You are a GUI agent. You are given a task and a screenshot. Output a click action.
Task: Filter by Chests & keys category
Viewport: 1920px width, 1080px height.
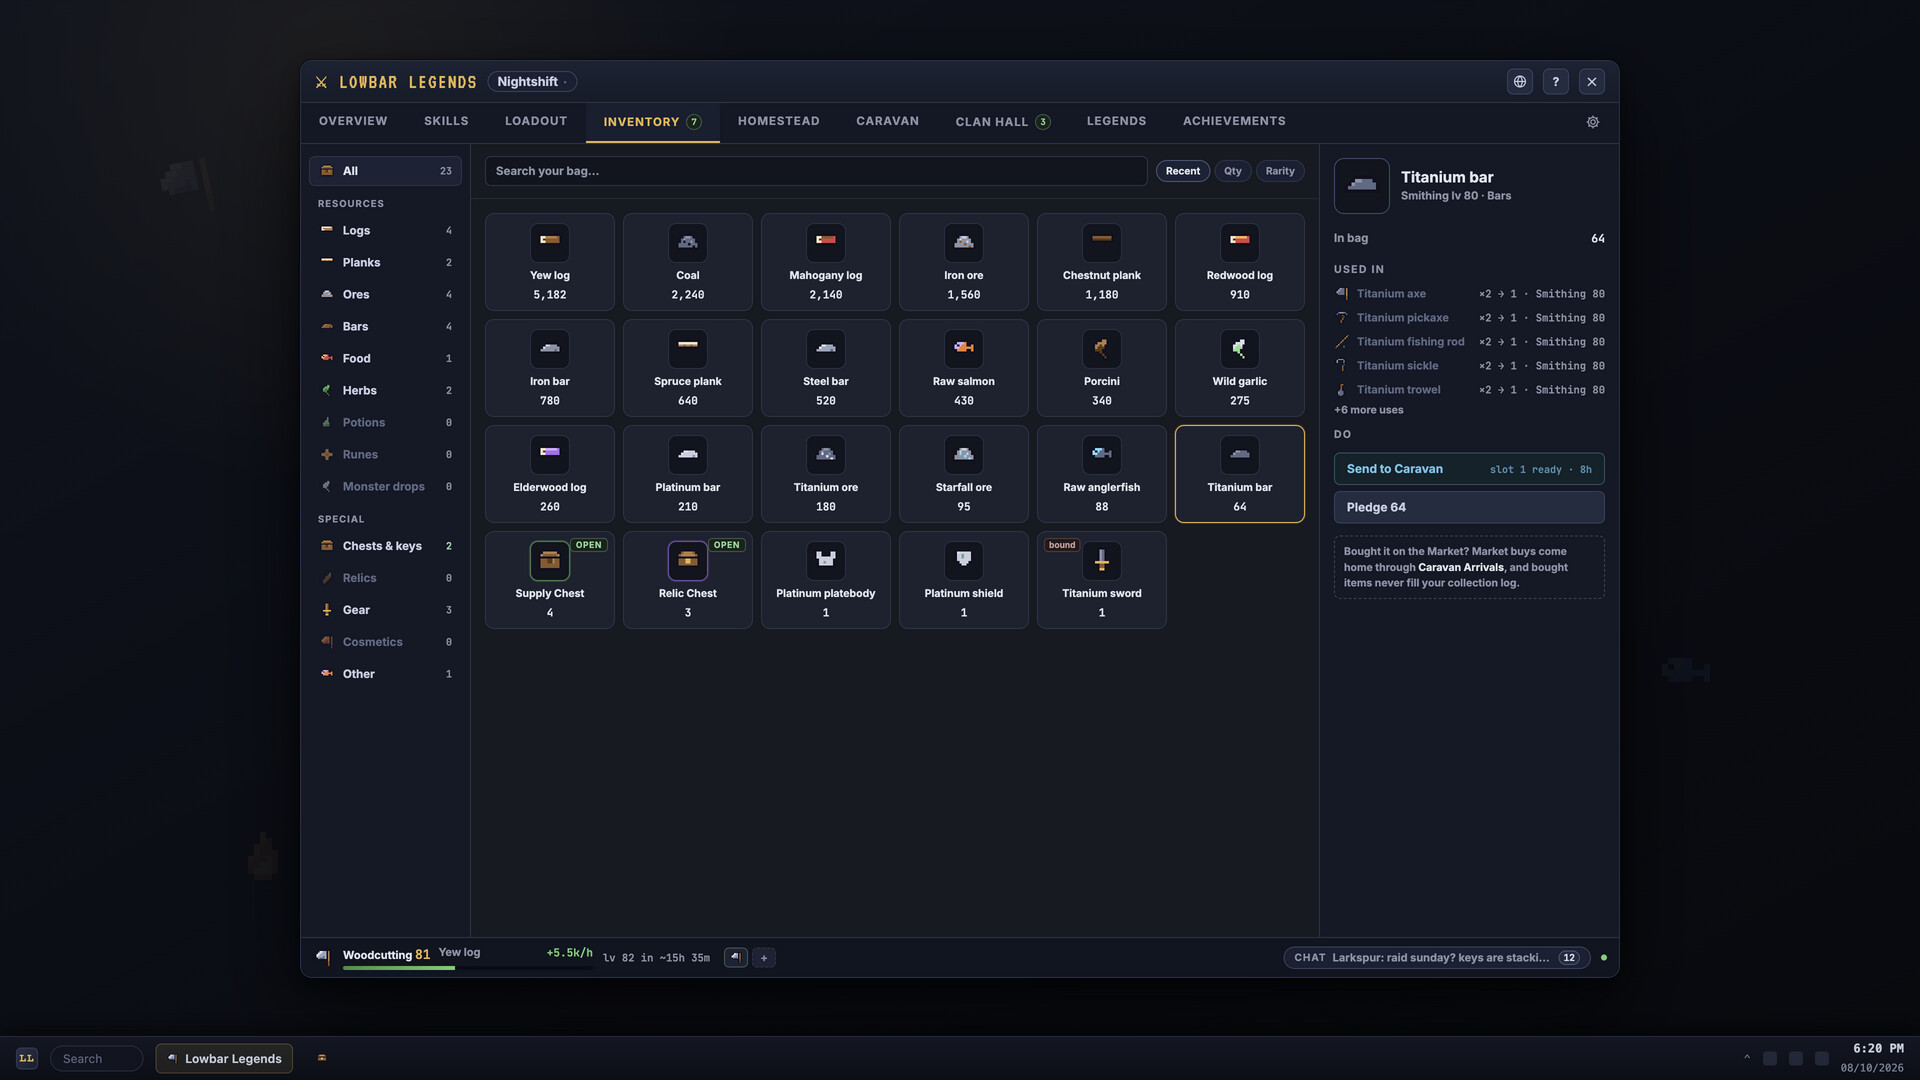click(385, 546)
